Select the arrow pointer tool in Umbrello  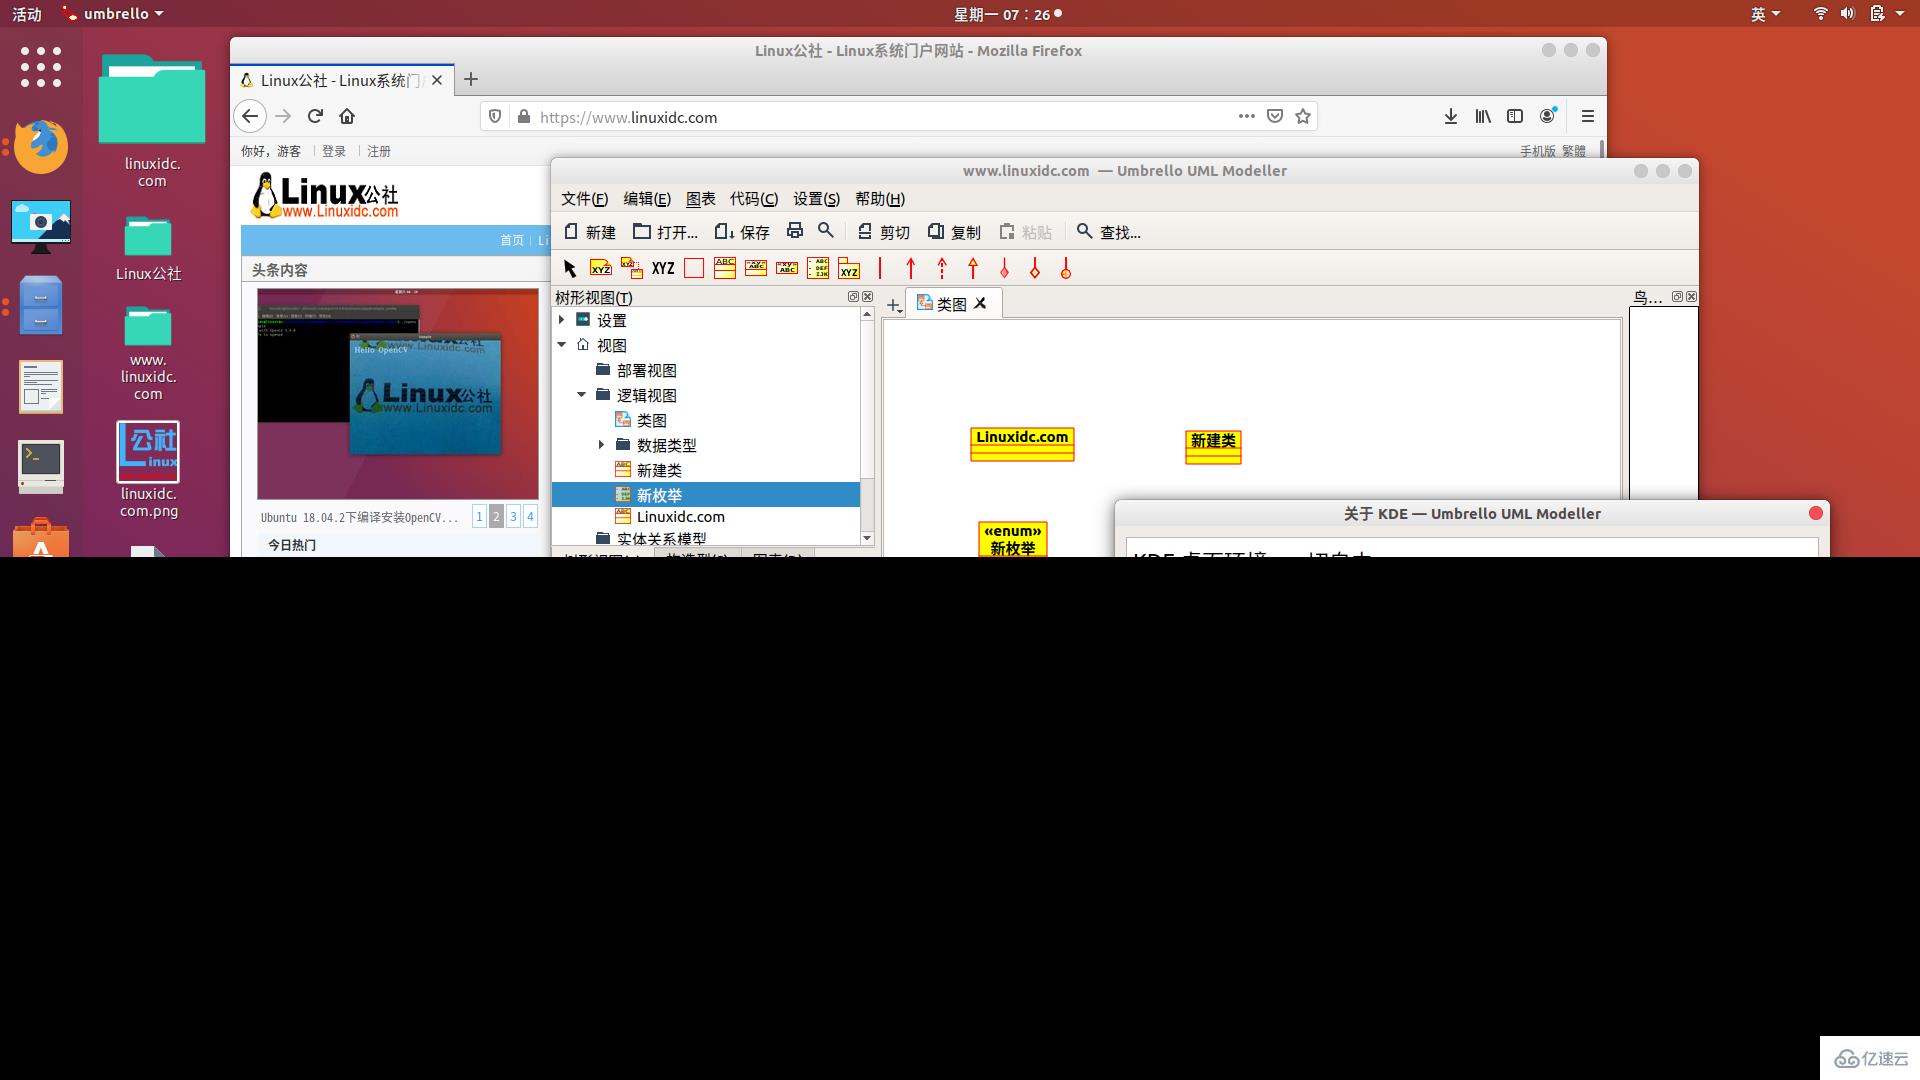[570, 268]
